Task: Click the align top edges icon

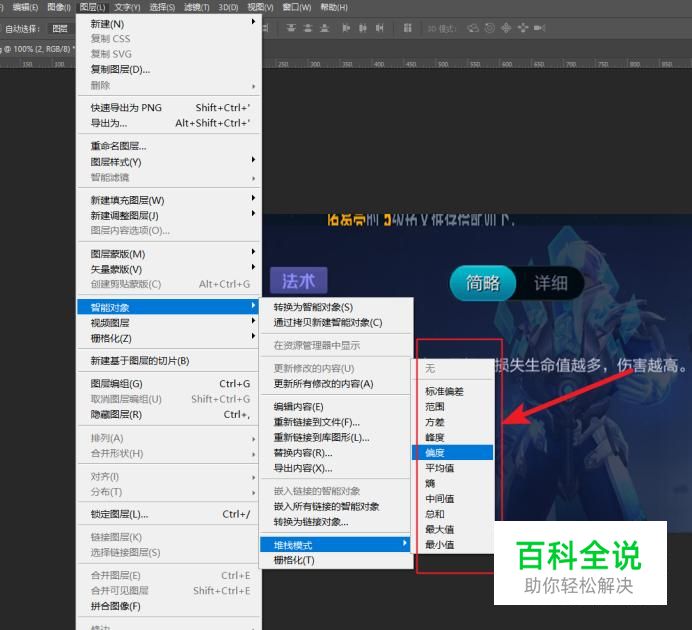Action: click(291, 28)
